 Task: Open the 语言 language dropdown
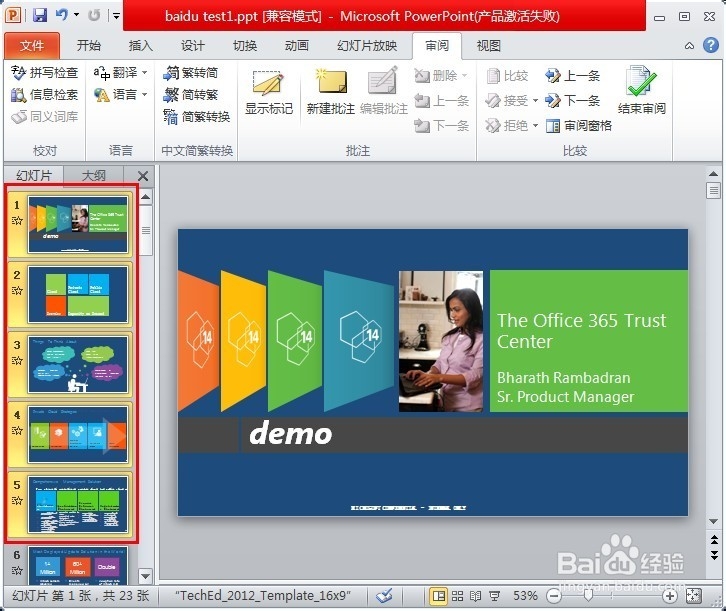coord(120,95)
